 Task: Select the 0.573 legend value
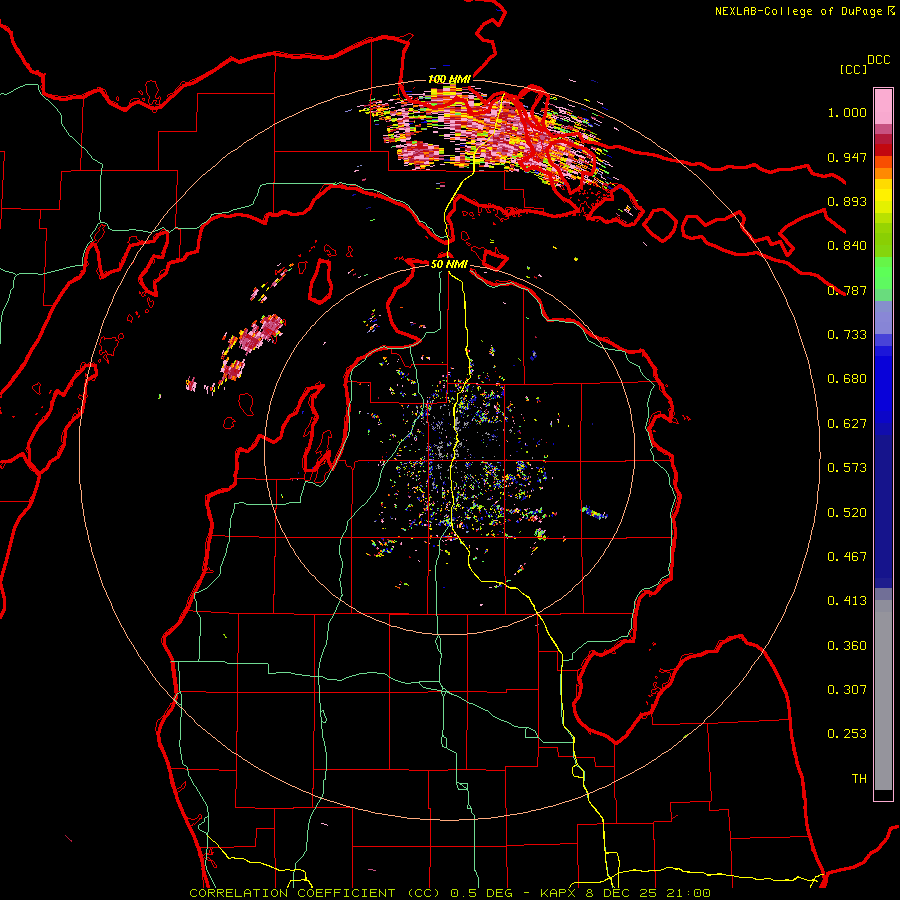(x=847, y=468)
